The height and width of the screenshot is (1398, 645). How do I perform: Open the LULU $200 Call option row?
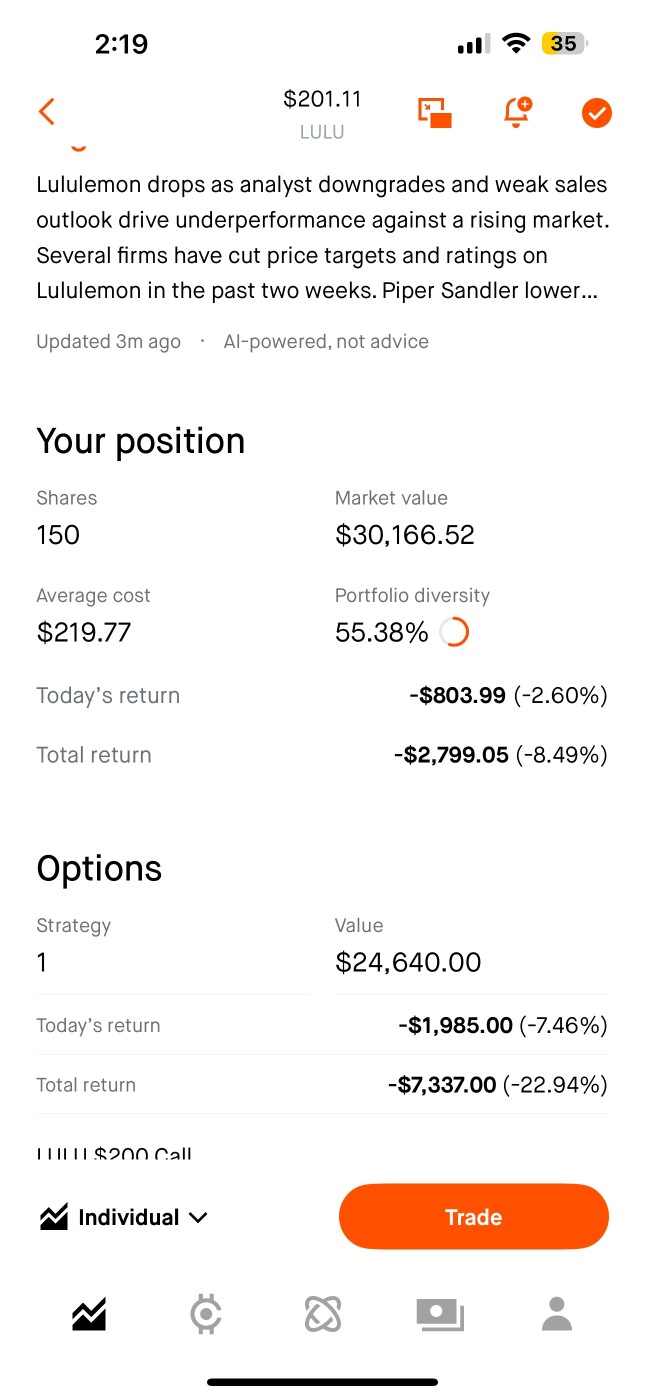(114, 1154)
